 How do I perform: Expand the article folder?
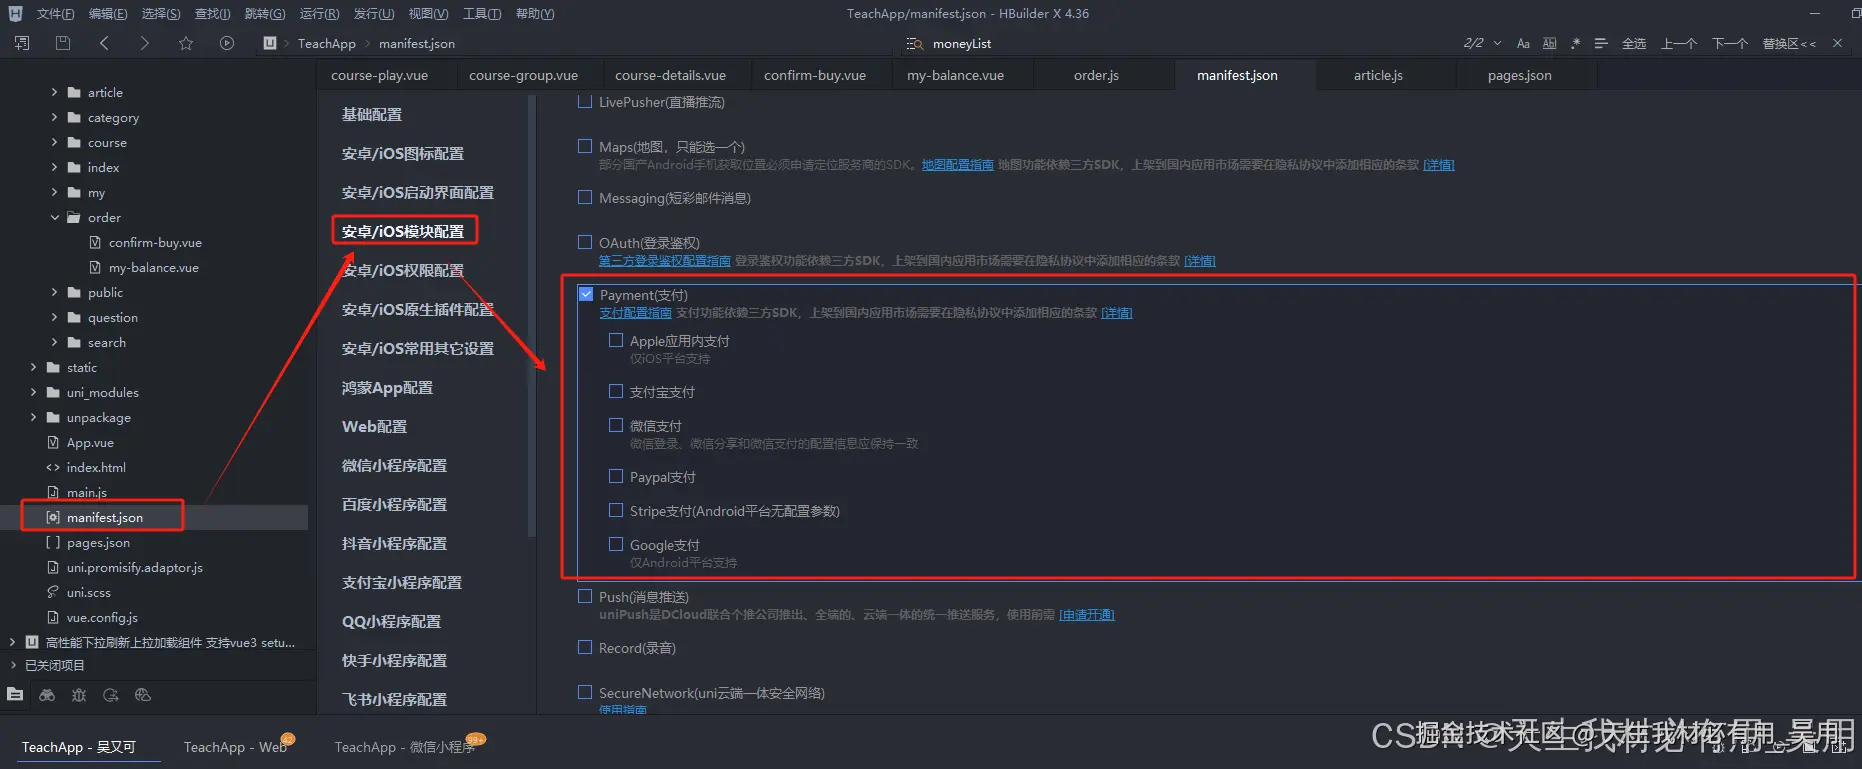coord(54,92)
